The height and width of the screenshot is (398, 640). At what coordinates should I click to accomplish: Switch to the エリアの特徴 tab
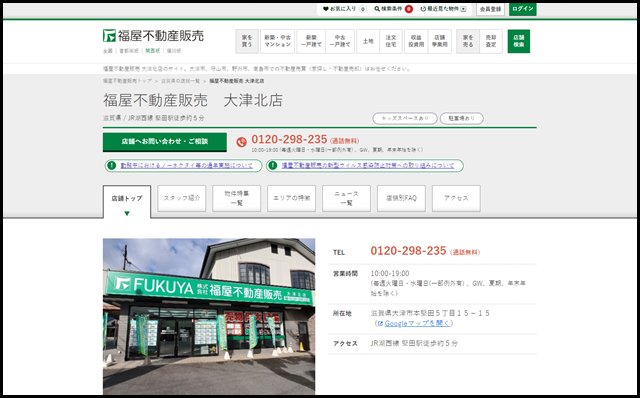coord(291,198)
